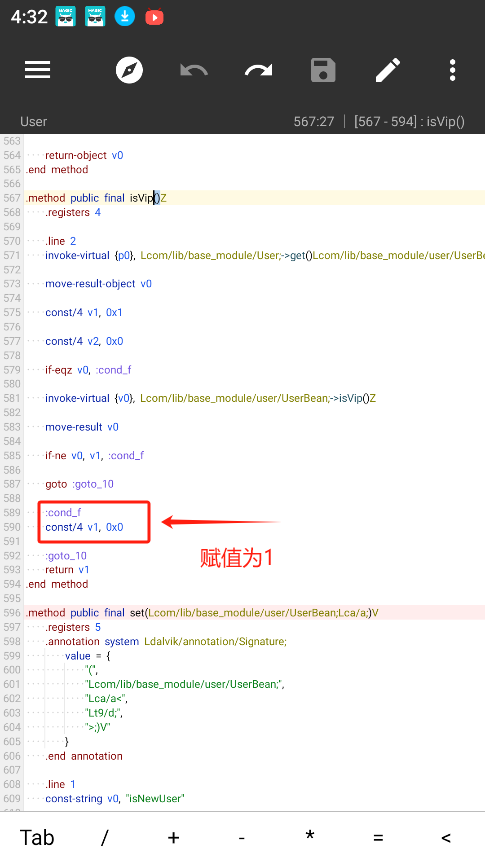
Task: Place cursor on .line 2 directive
Action: (60, 241)
